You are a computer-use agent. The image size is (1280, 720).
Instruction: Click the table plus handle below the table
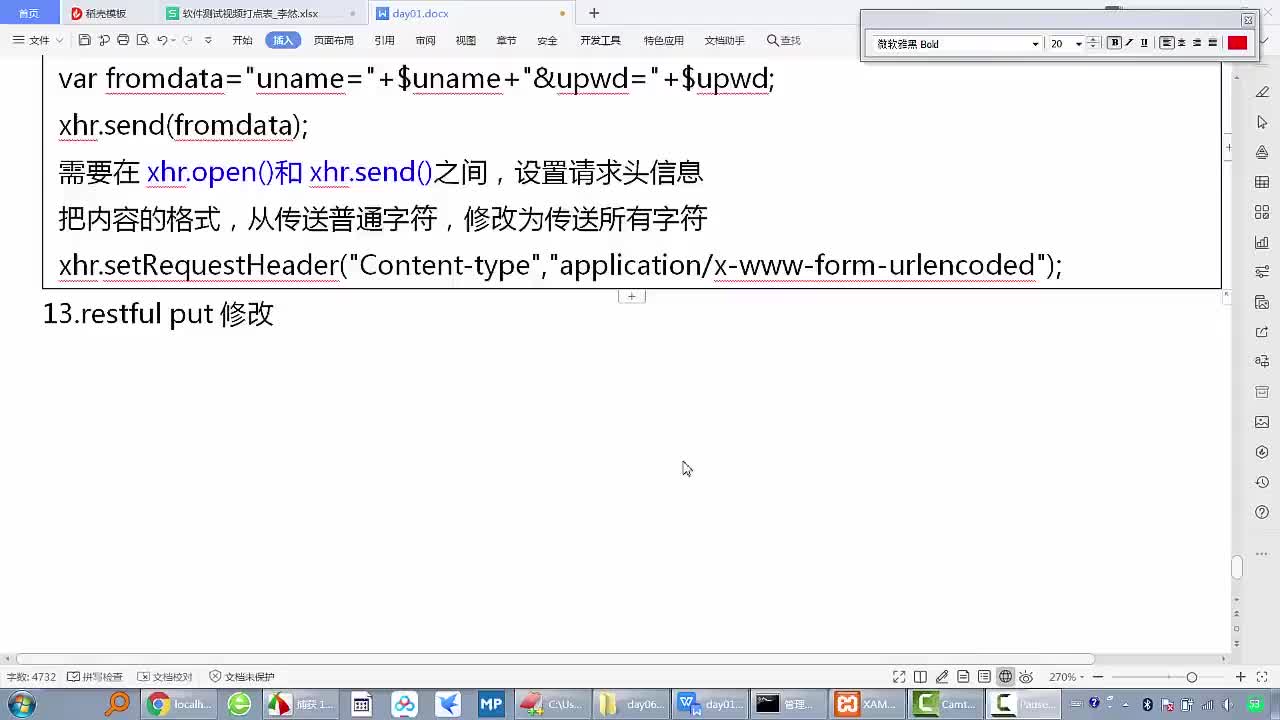point(631,296)
